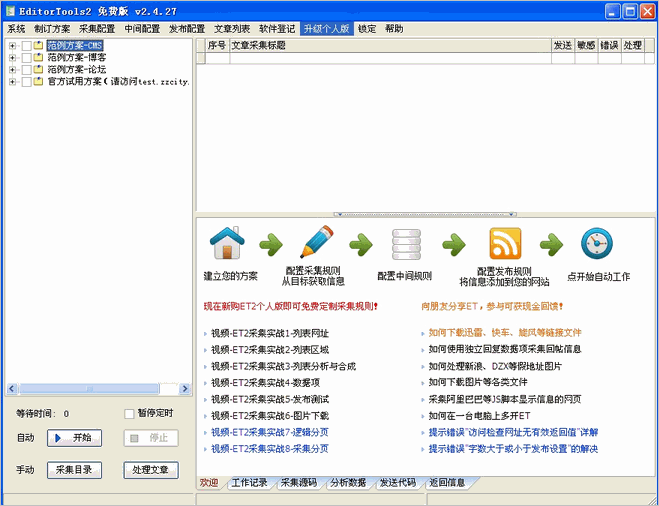
Task: Click the 文章采集标题 column header
Action: pyautogui.click(x=390, y=45)
